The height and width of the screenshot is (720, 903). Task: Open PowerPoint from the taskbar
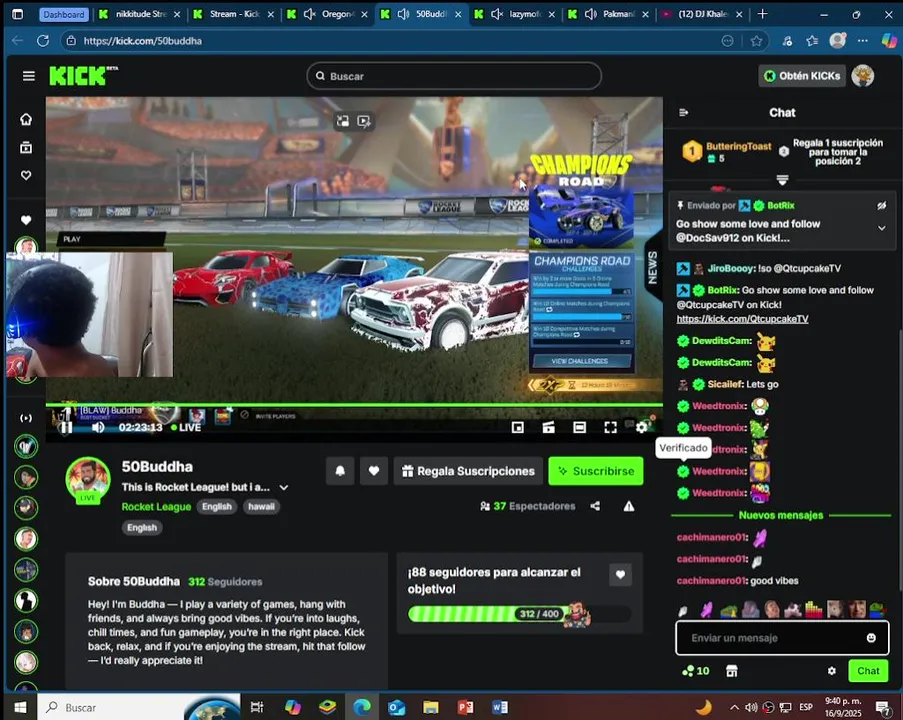point(465,707)
